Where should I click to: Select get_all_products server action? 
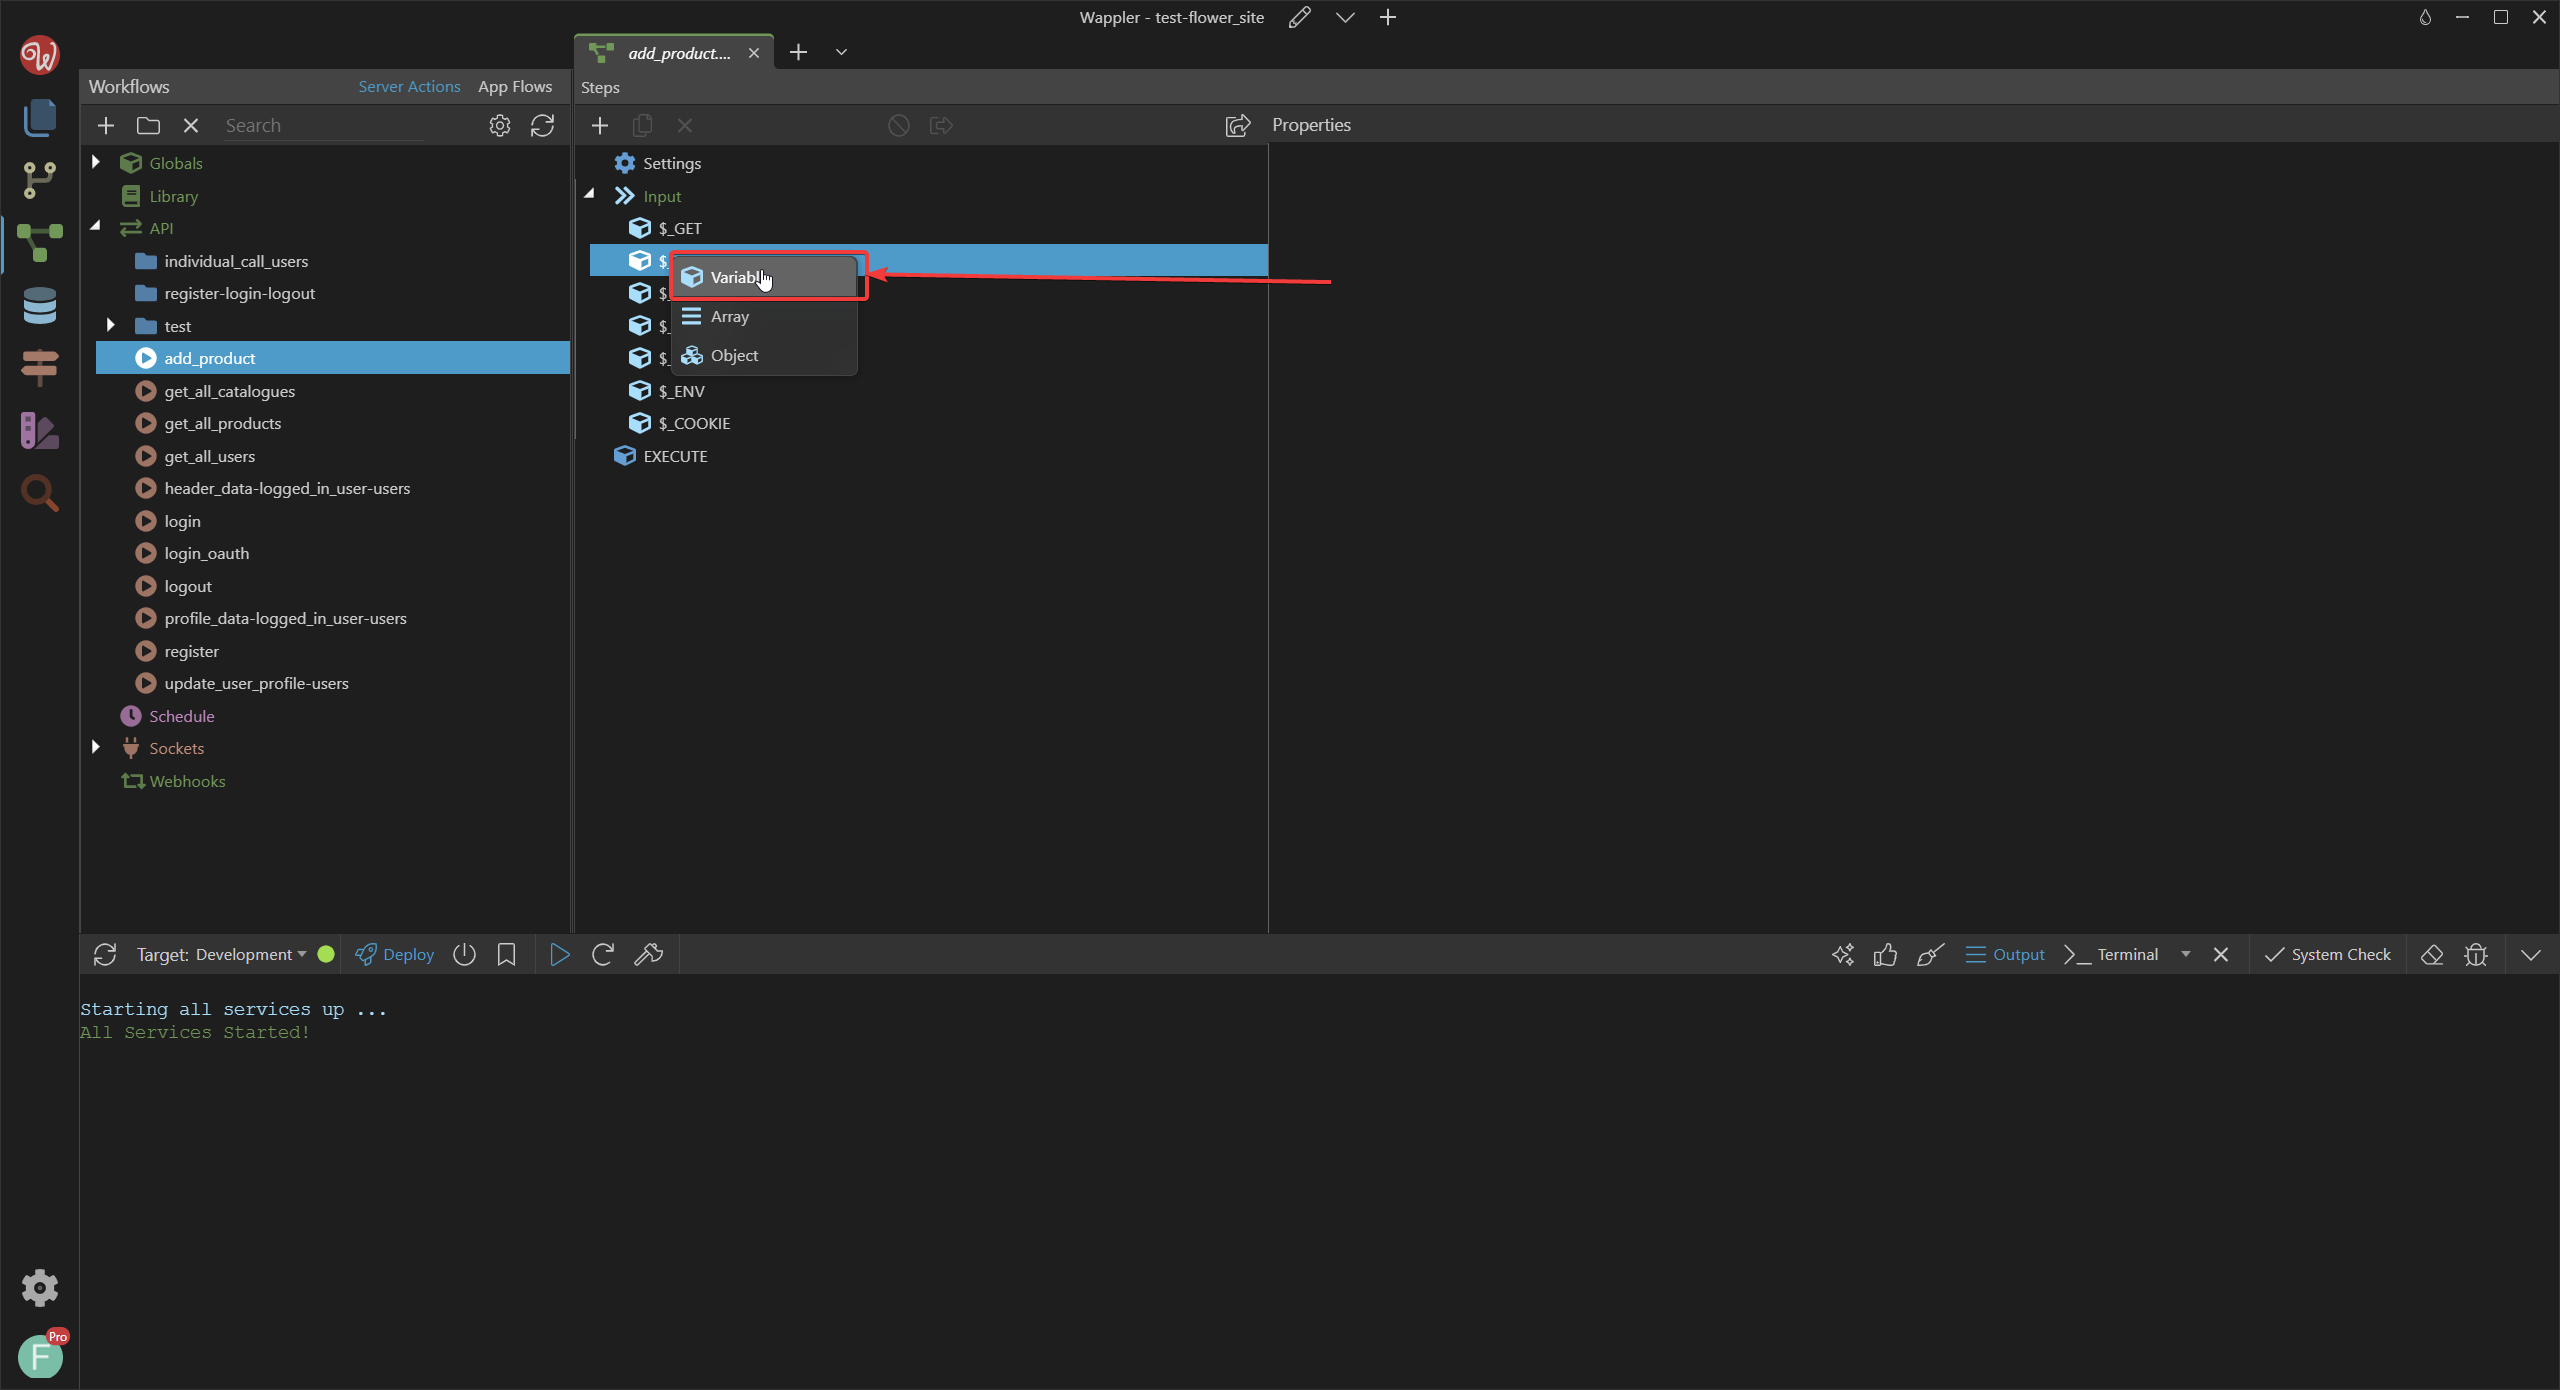tap(222, 423)
